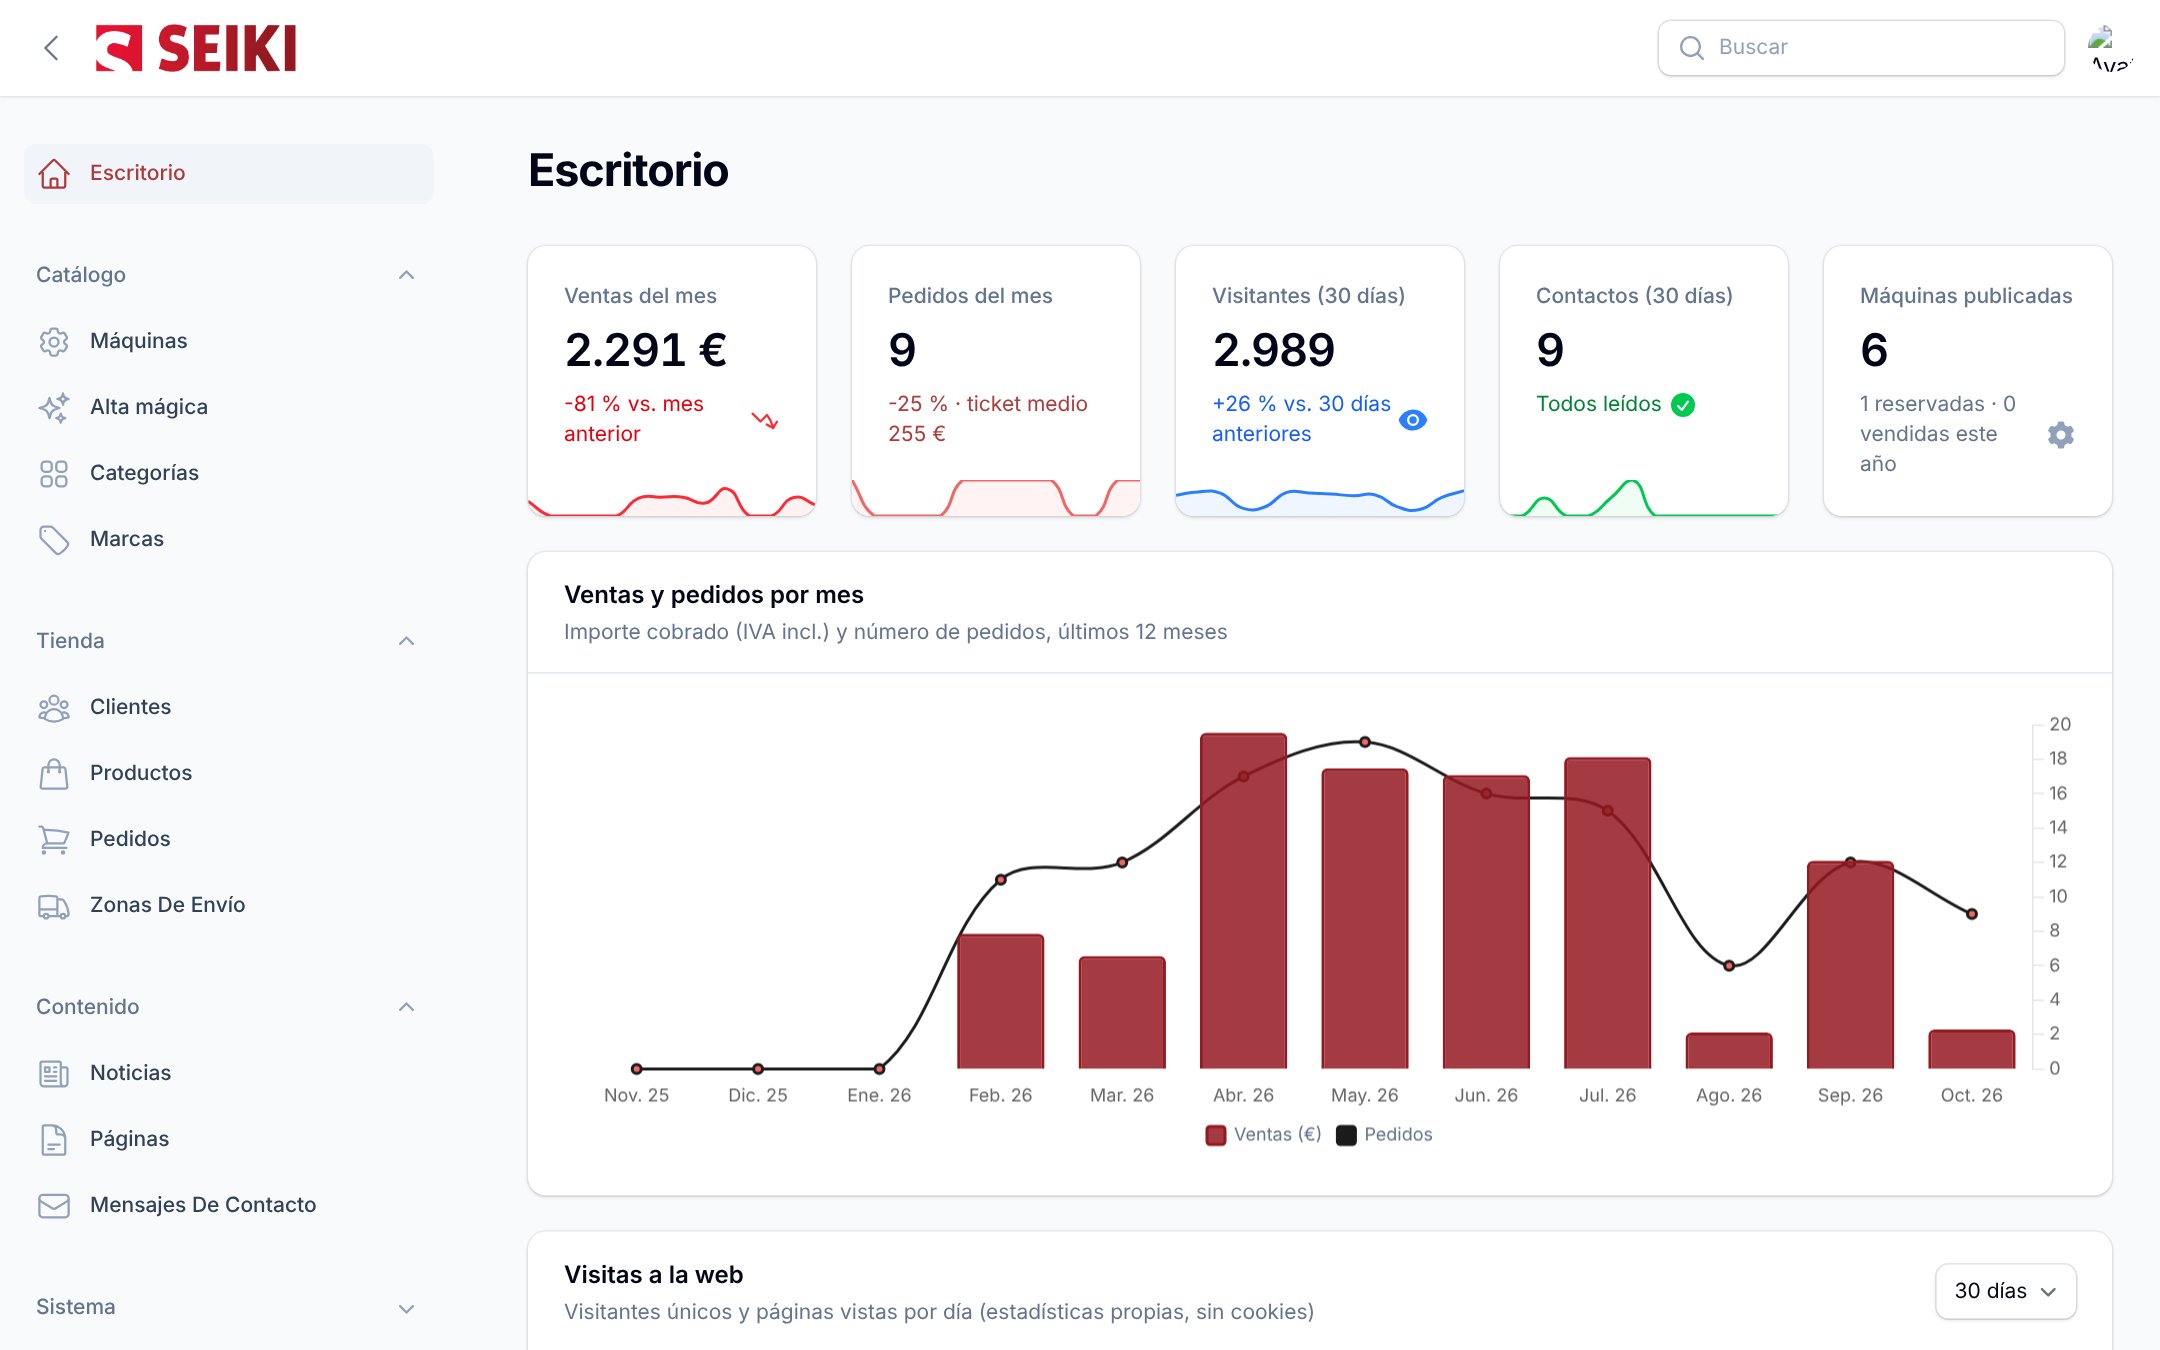
Task: Click the Pedidos cart icon
Action: [x=54, y=839]
